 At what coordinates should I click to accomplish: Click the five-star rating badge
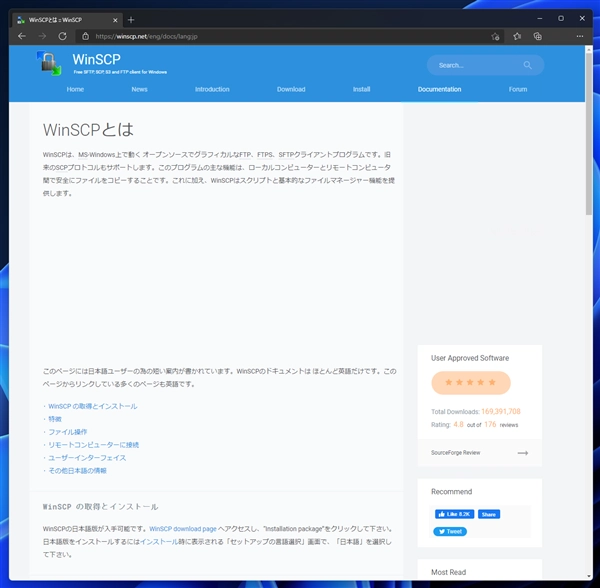471,383
